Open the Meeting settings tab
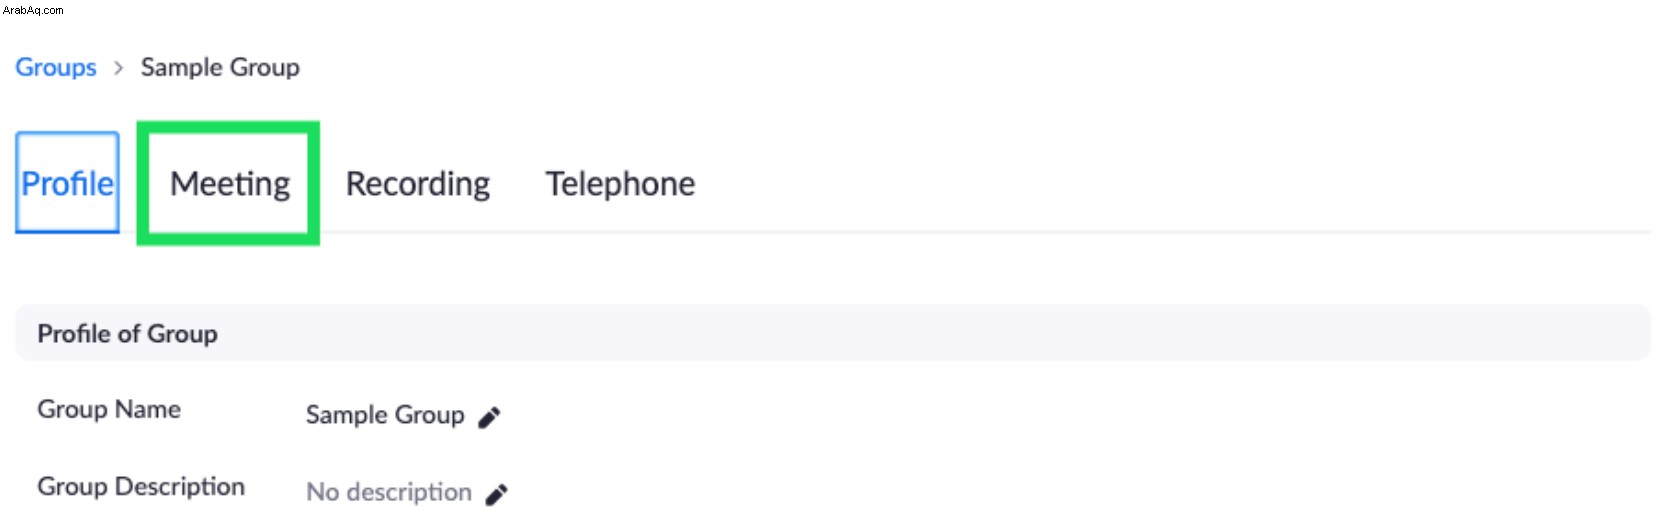This screenshot has width=1676, height=532. point(229,184)
